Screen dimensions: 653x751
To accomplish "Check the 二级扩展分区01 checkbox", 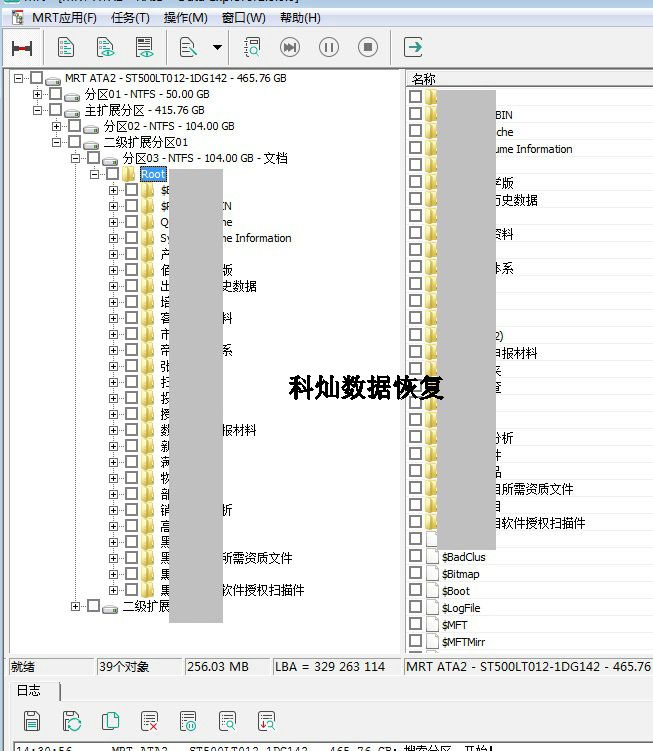I will (74, 142).
